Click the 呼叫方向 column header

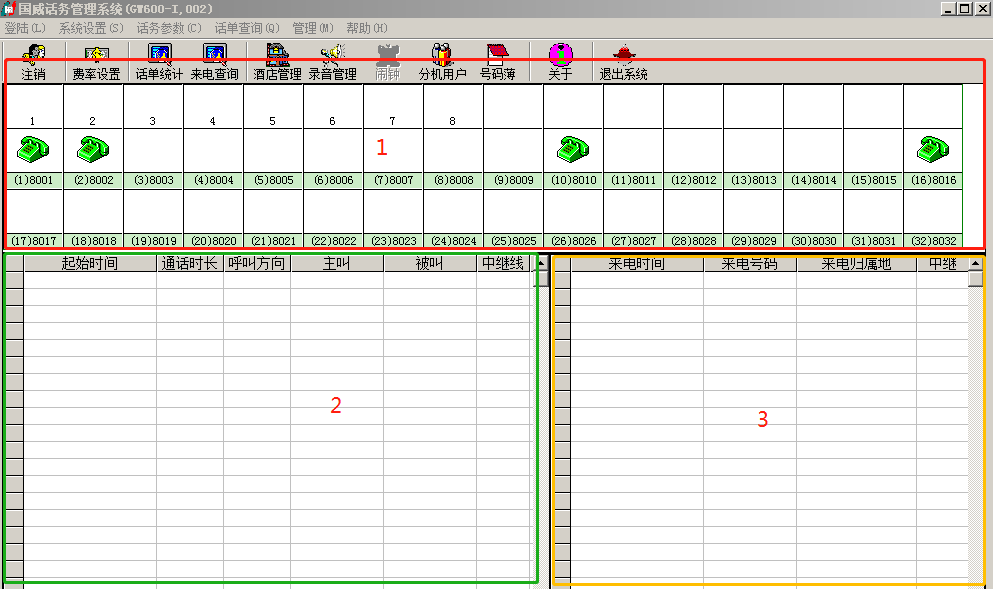click(256, 263)
